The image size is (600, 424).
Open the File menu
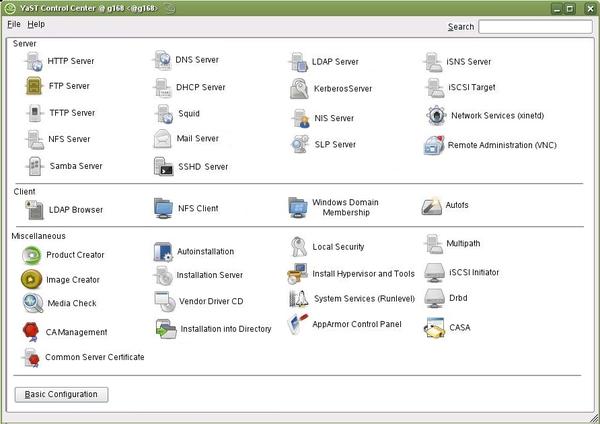(x=14, y=24)
